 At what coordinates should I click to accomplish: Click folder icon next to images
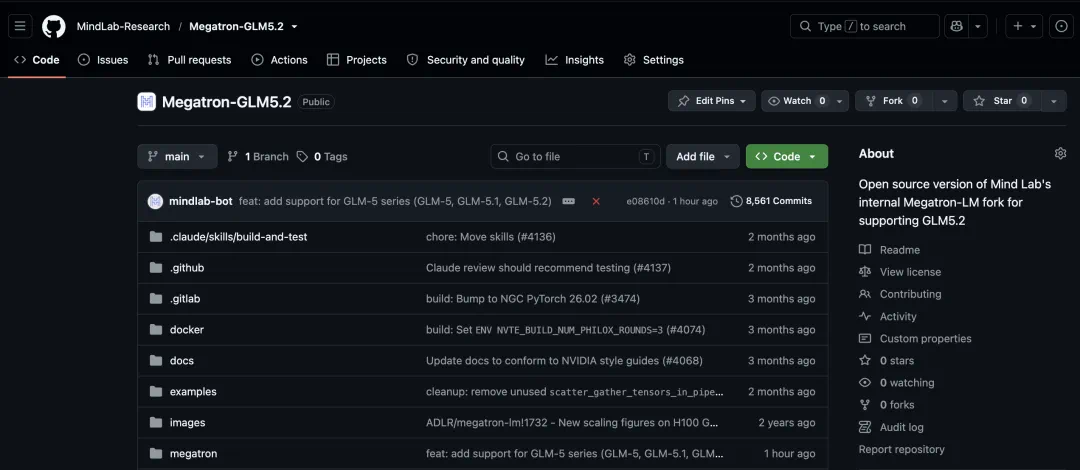click(x=156, y=423)
